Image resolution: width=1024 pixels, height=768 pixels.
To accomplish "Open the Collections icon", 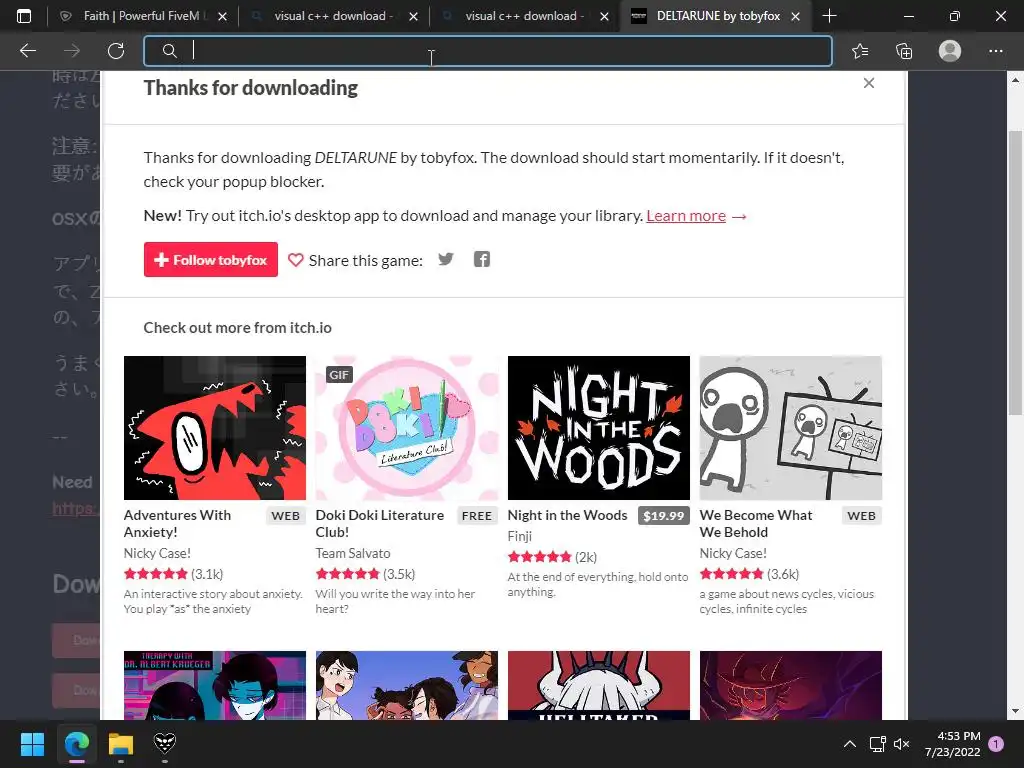I will pos(904,50).
